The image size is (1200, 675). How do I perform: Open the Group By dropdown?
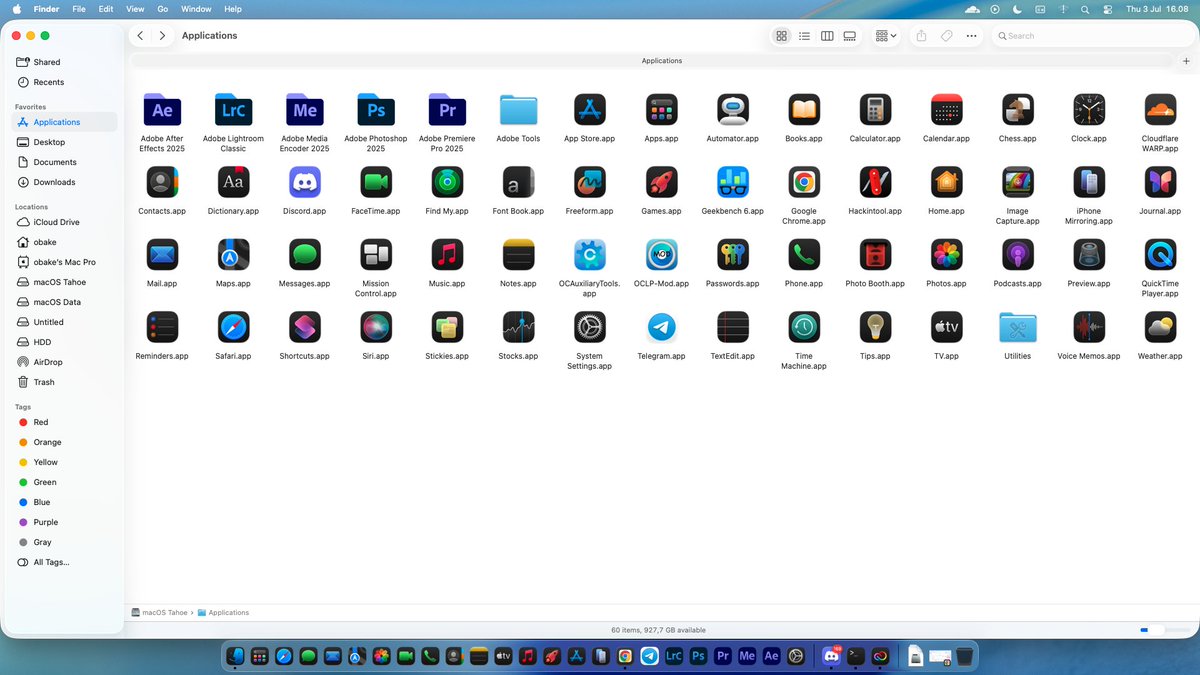point(886,36)
